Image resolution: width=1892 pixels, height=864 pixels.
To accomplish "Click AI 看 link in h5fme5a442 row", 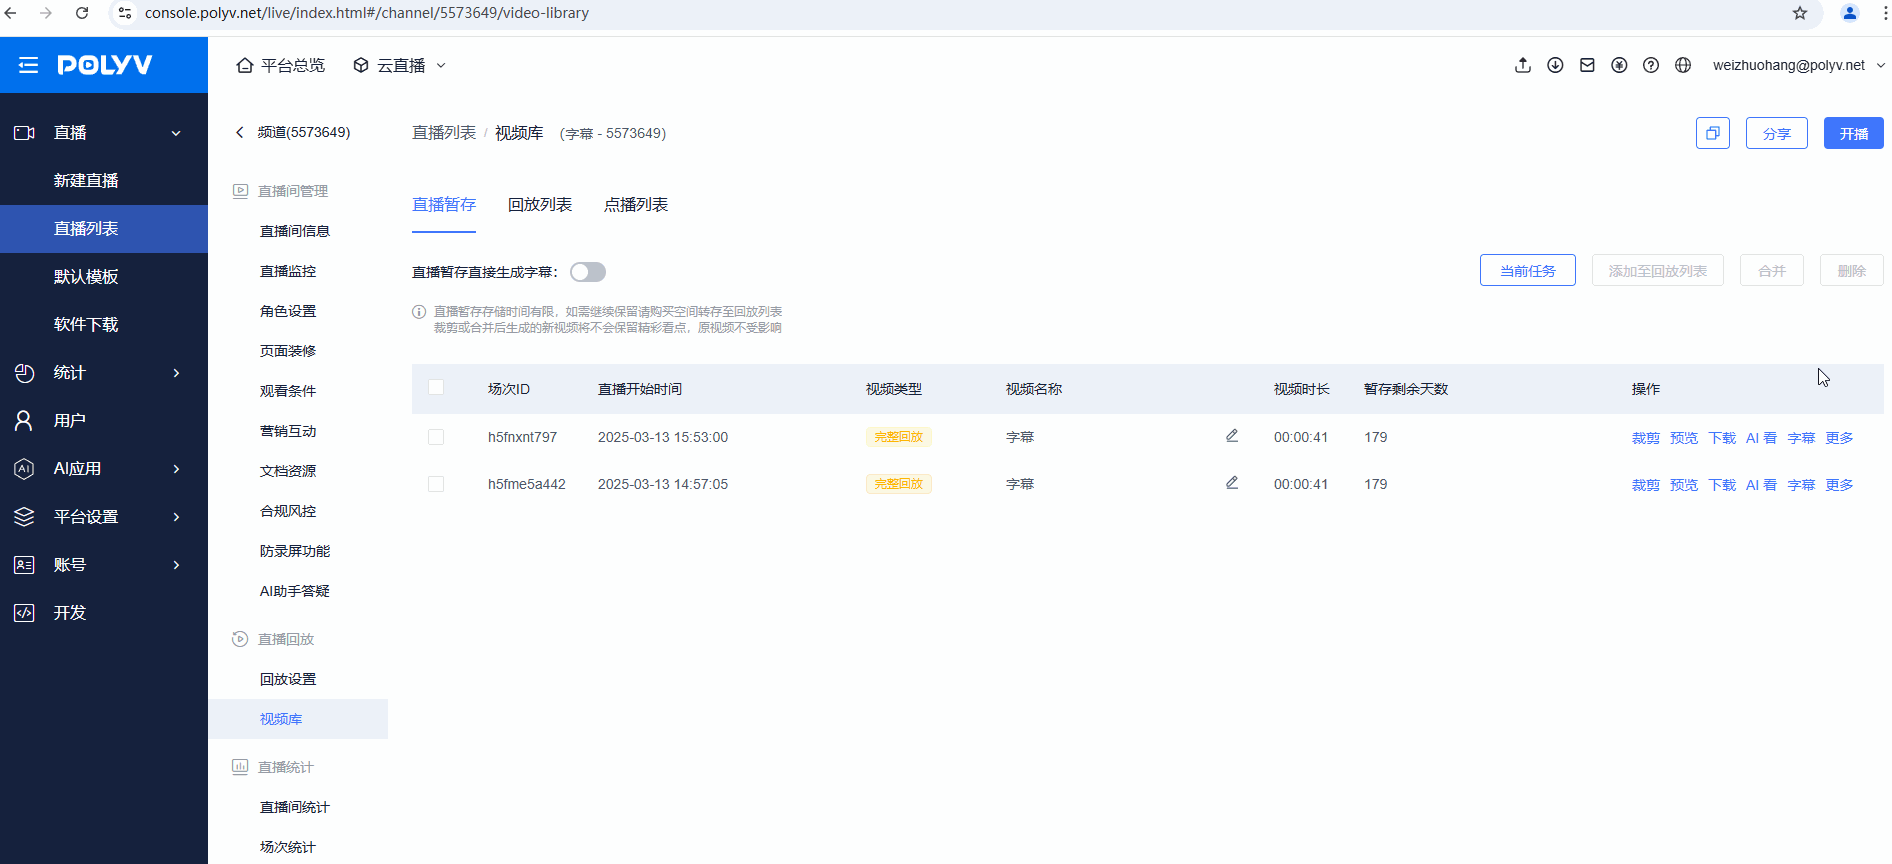I will point(1761,485).
